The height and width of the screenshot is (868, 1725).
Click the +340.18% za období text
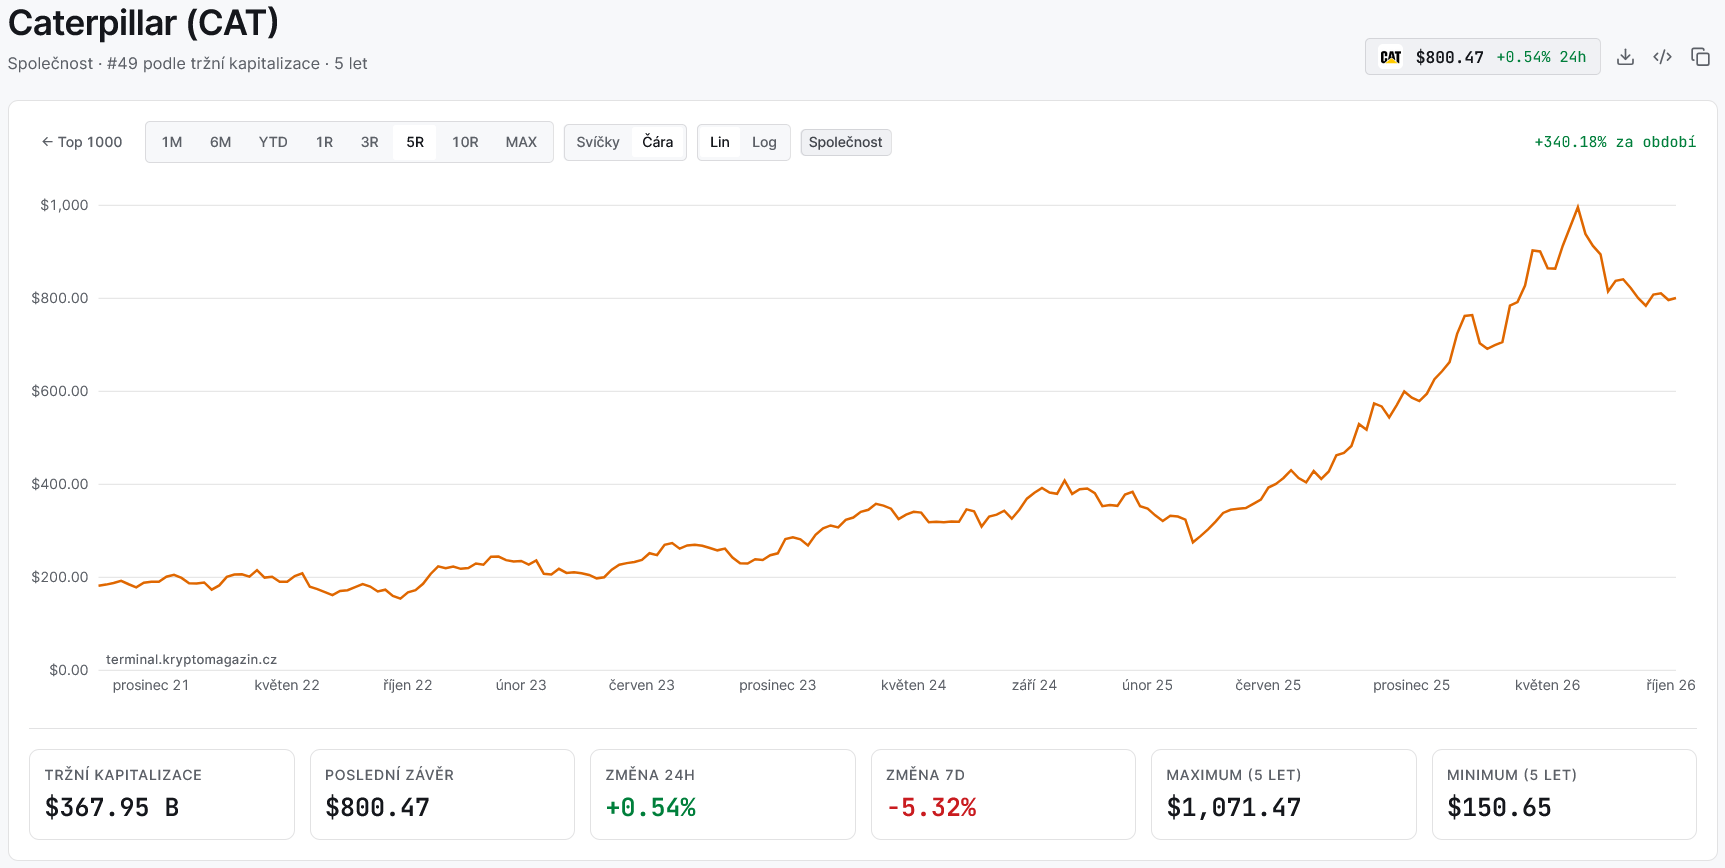click(x=1615, y=142)
